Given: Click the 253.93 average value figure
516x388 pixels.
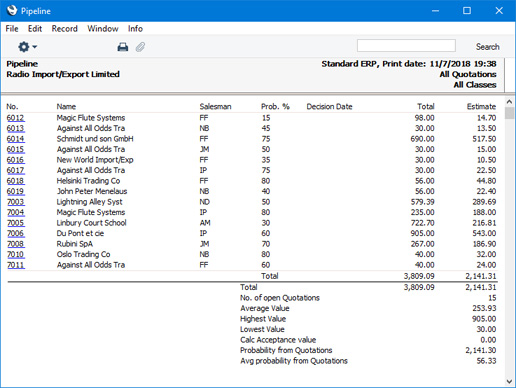Looking at the screenshot, I should point(484,308).
